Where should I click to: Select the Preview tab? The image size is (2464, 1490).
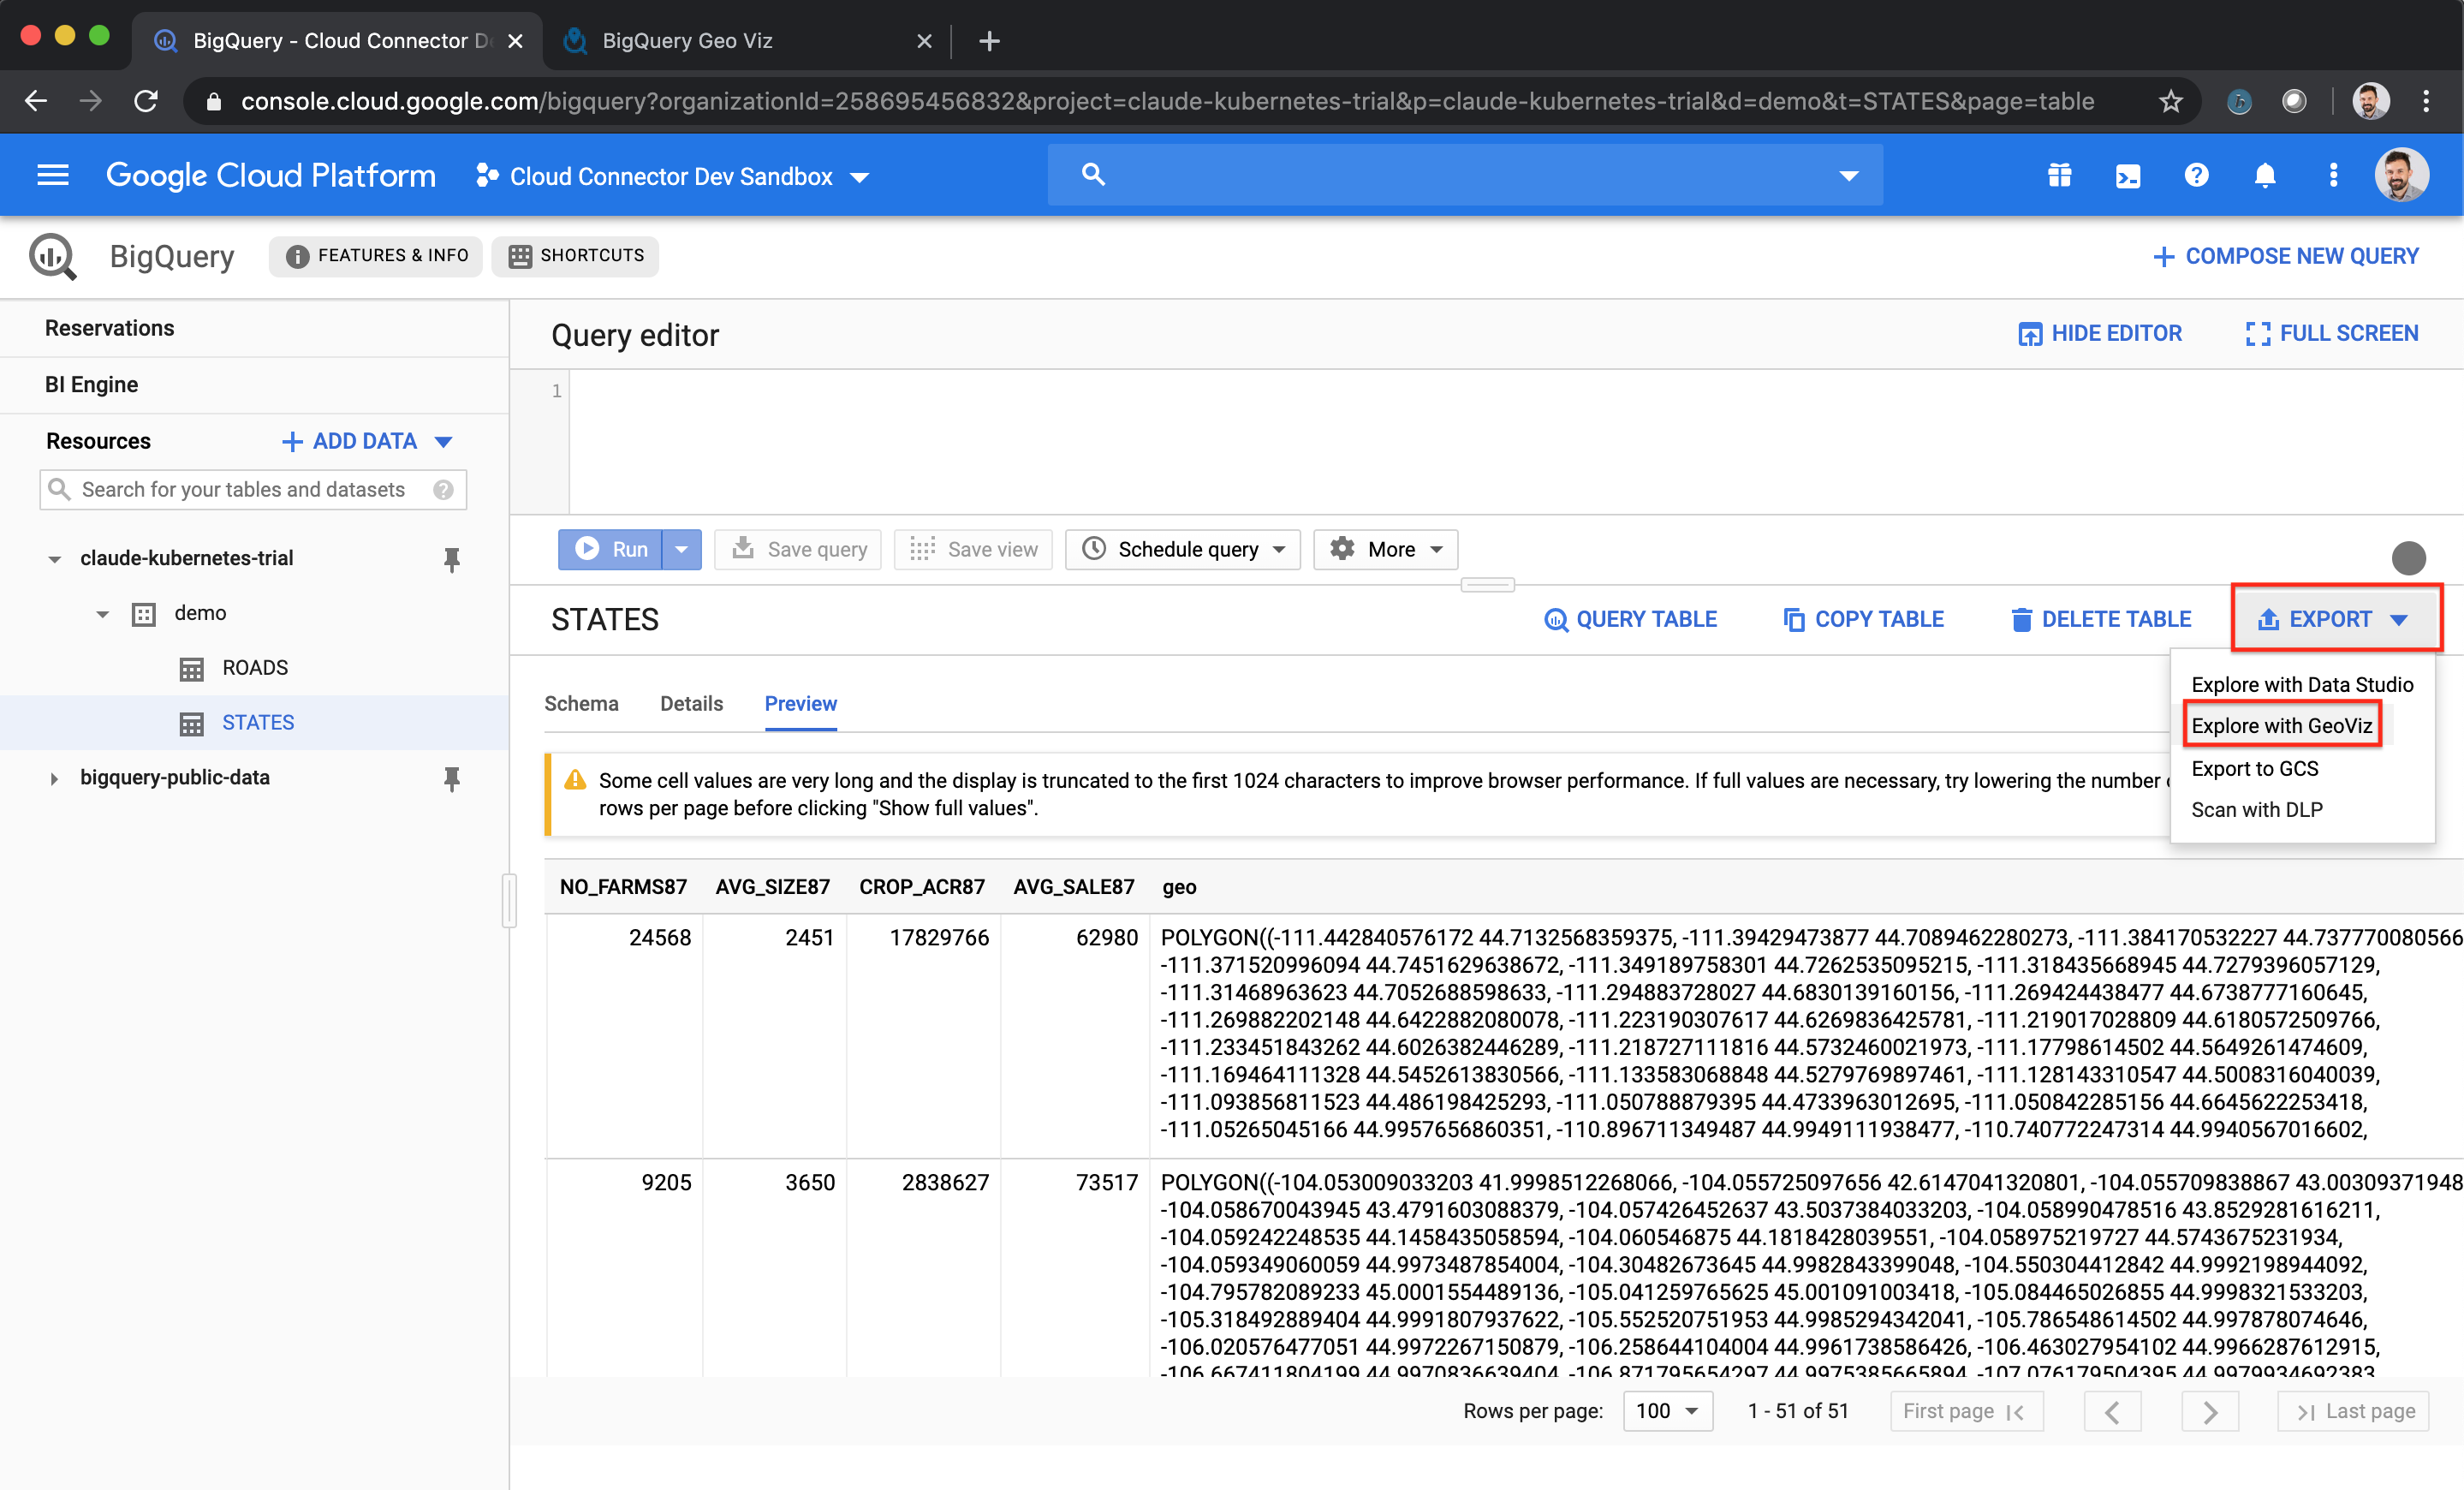click(800, 703)
